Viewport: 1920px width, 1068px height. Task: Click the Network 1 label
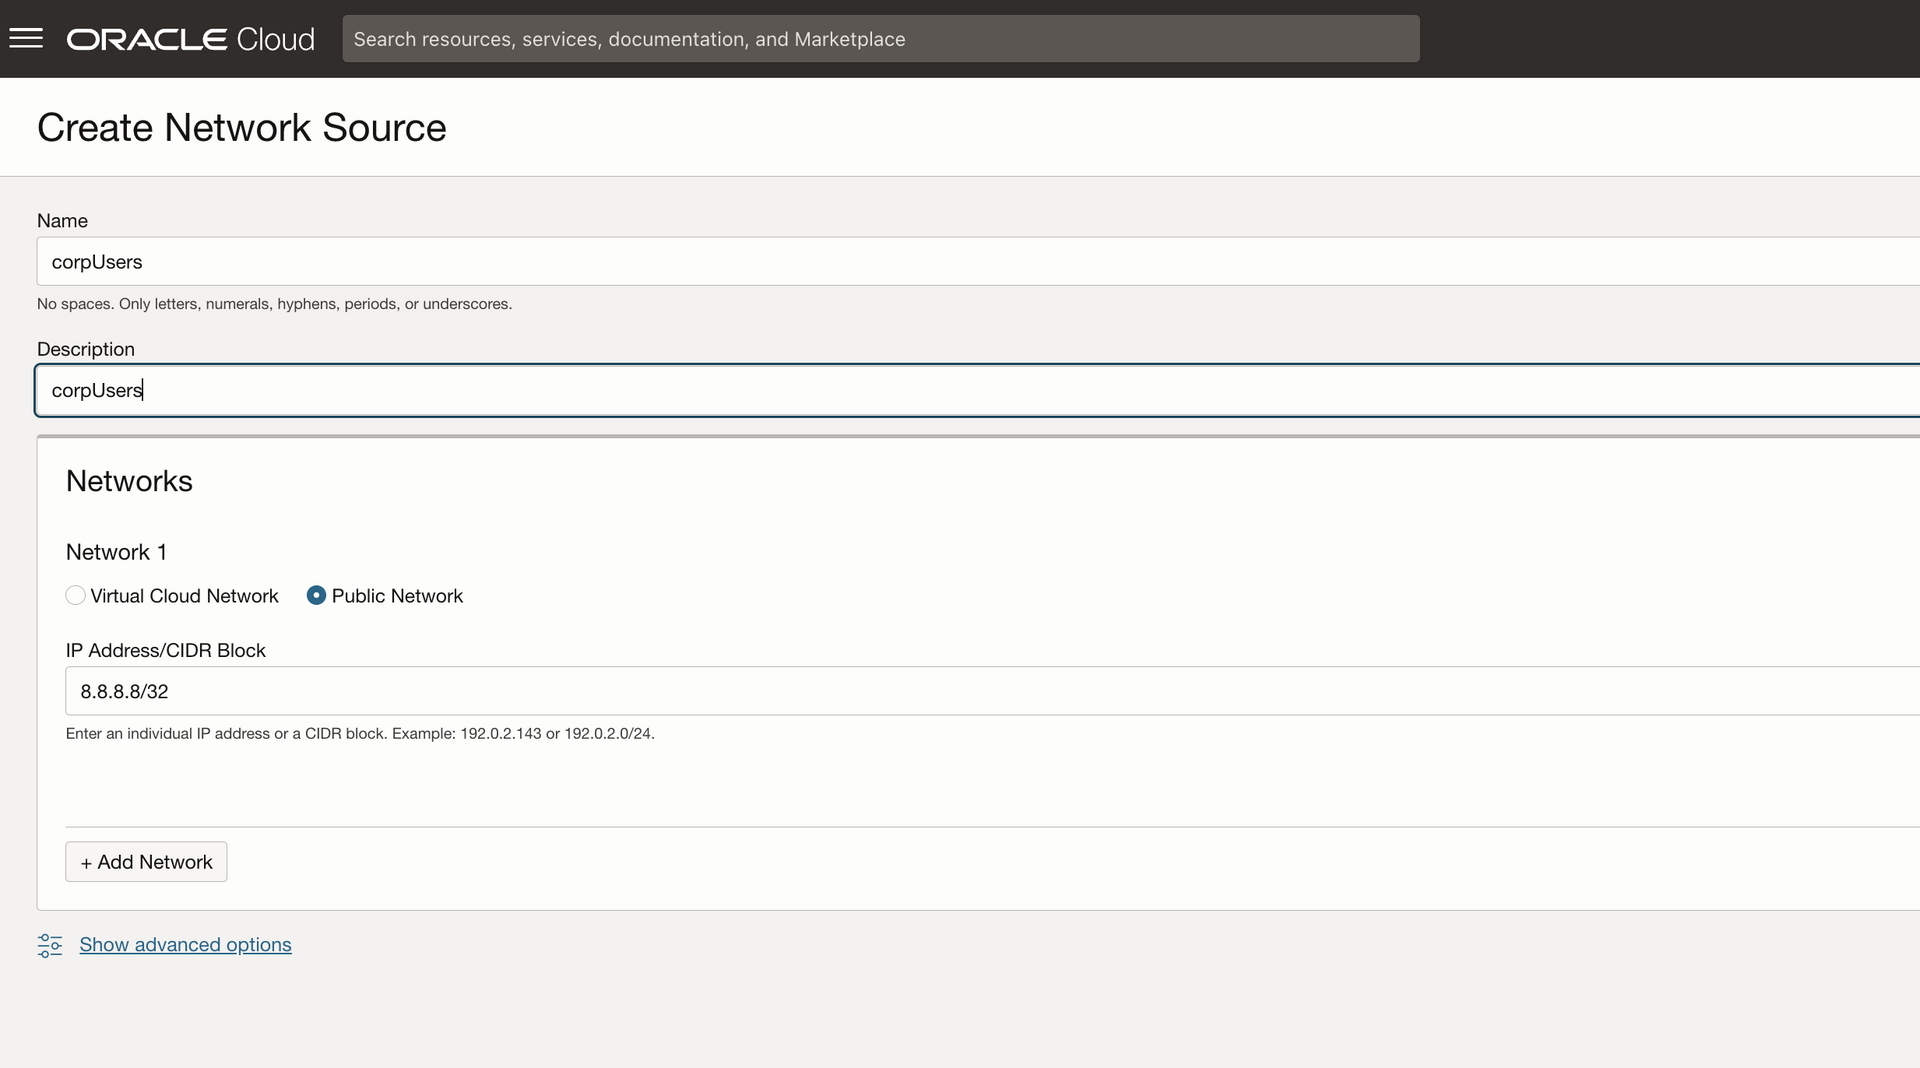tap(116, 552)
